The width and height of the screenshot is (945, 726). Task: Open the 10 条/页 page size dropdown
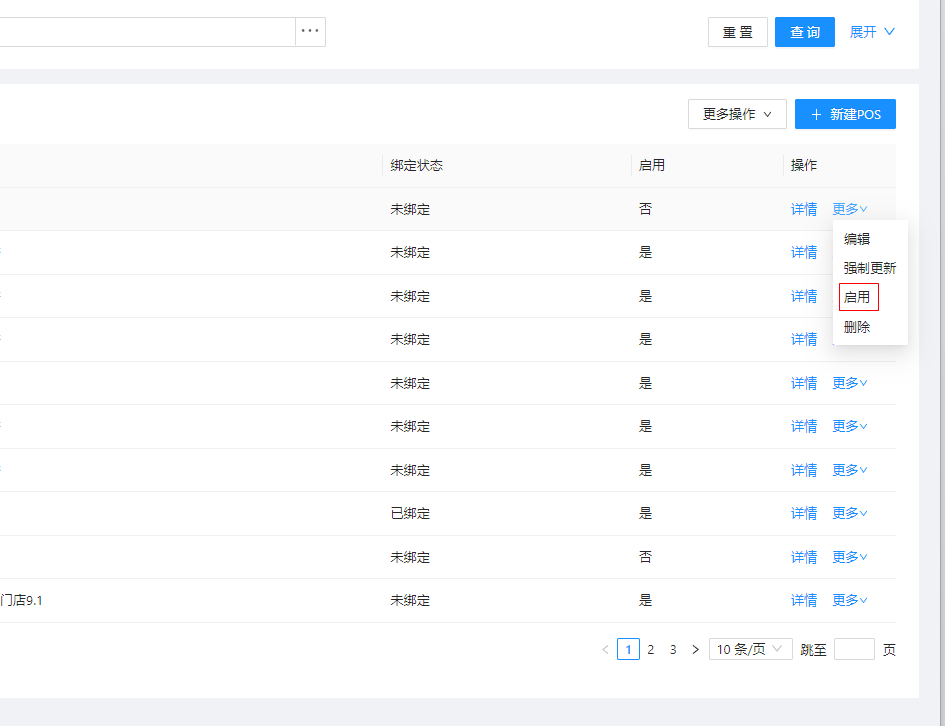click(750, 649)
